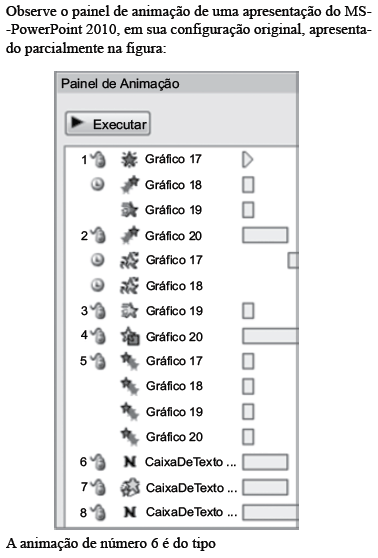Click the mouse trigger icon of animation 8
The height and width of the screenshot is (558, 378).
[x=98, y=512]
